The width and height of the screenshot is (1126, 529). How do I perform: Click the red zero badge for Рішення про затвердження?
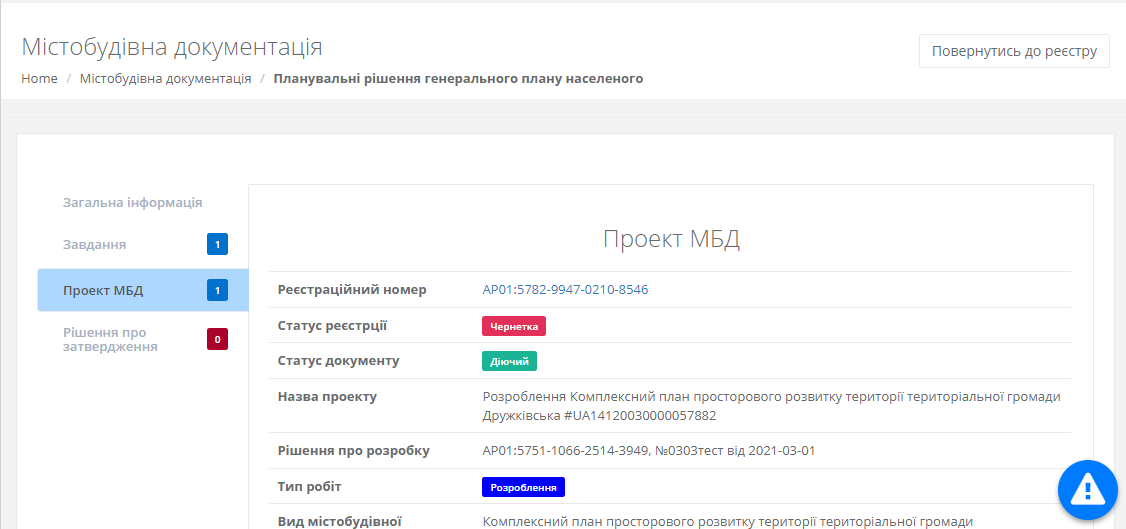217,339
